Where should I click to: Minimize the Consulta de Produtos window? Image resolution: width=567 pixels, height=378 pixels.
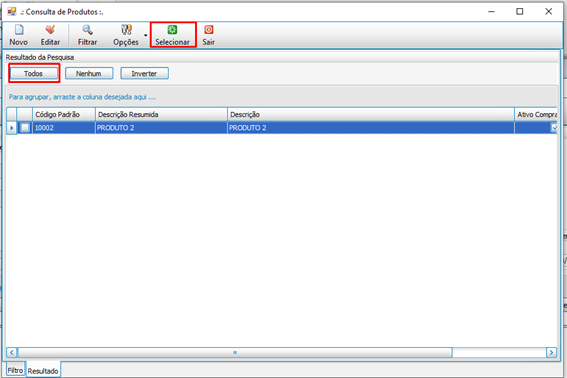coord(491,12)
